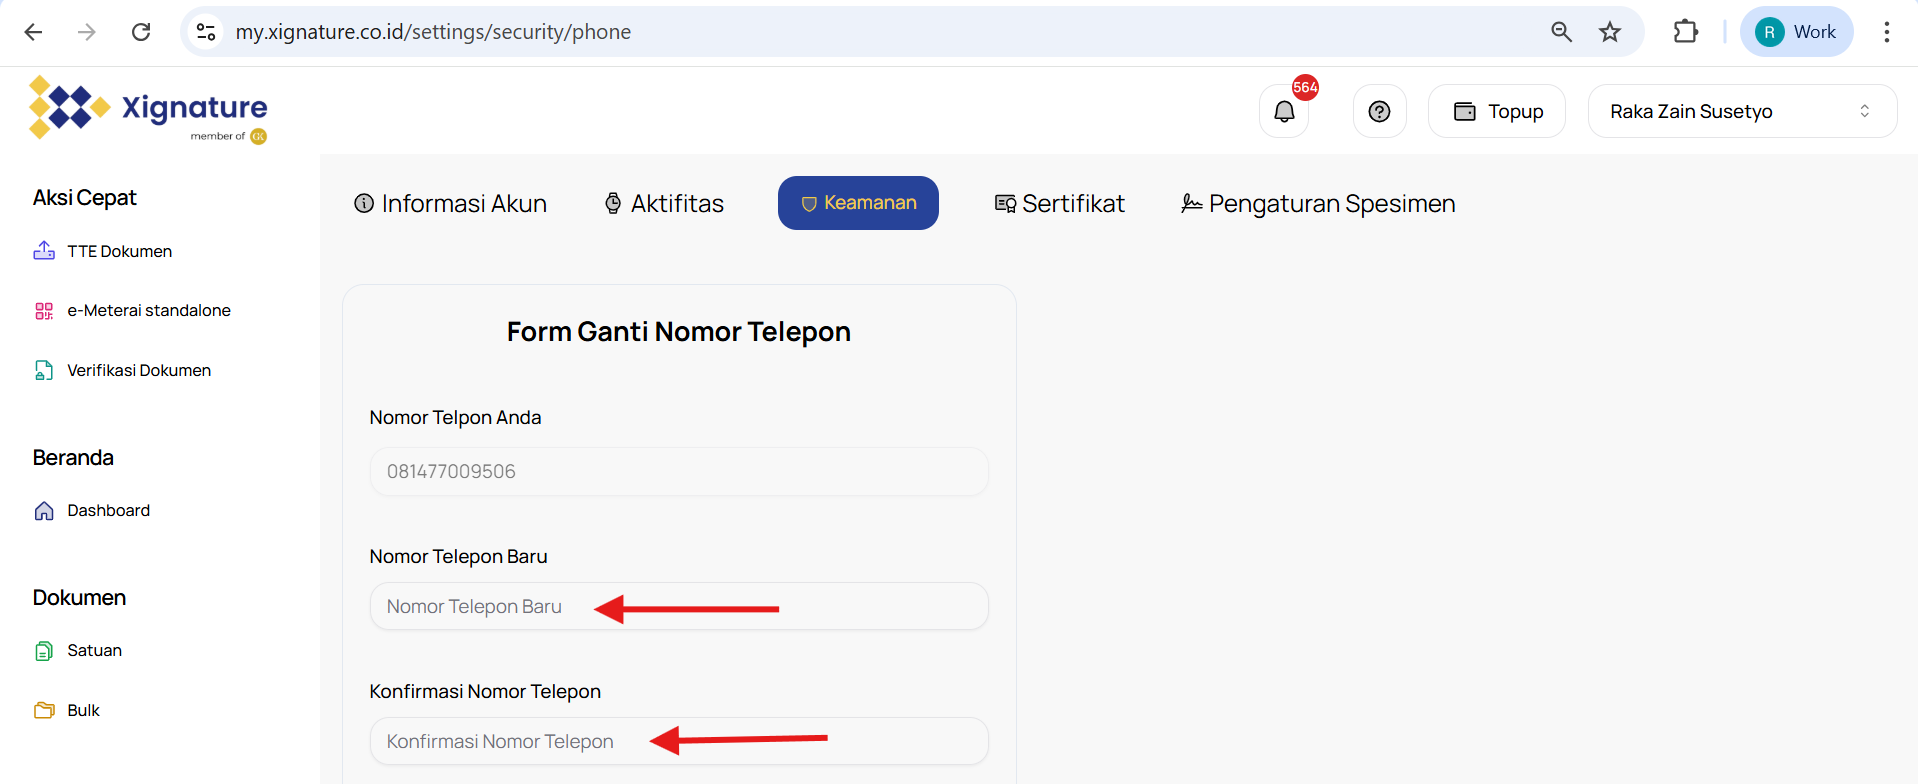Open the browser extensions puzzle icon
The height and width of the screenshot is (784, 1918).
click(x=1685, y=32)
